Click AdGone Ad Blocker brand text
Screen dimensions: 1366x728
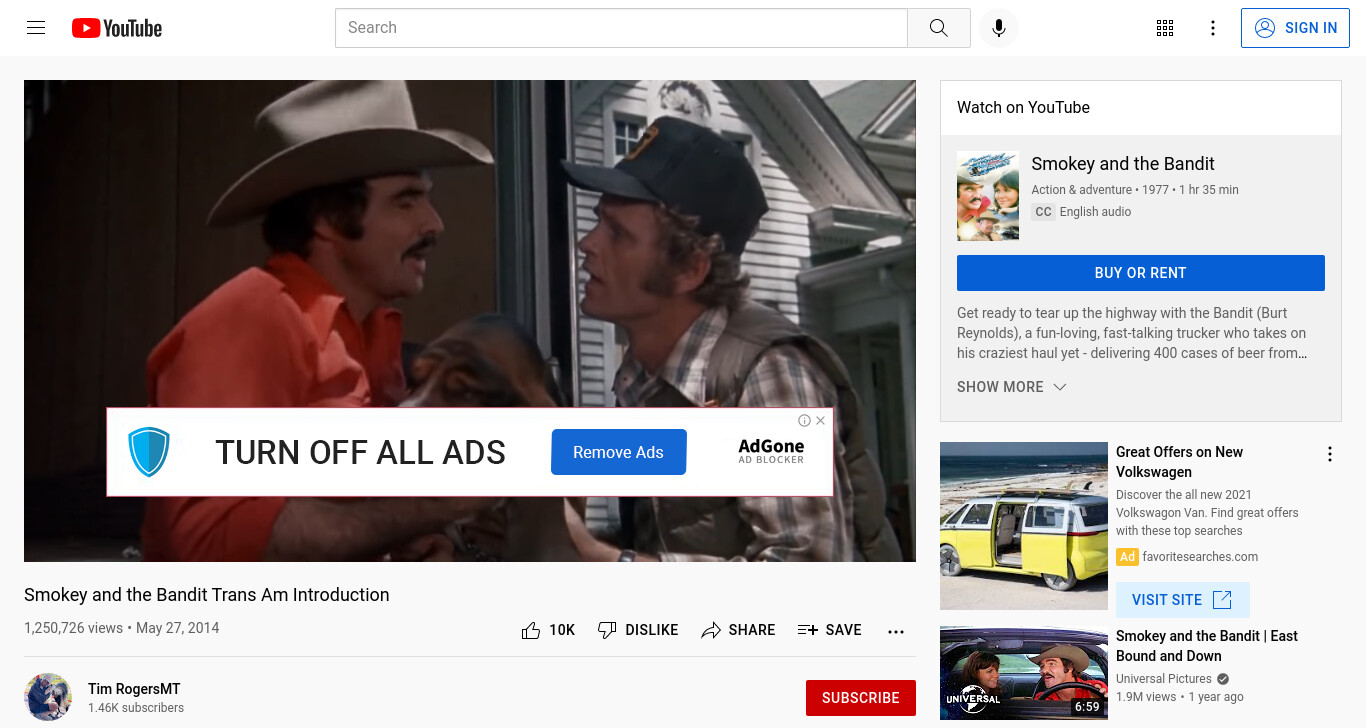(771, 451)
